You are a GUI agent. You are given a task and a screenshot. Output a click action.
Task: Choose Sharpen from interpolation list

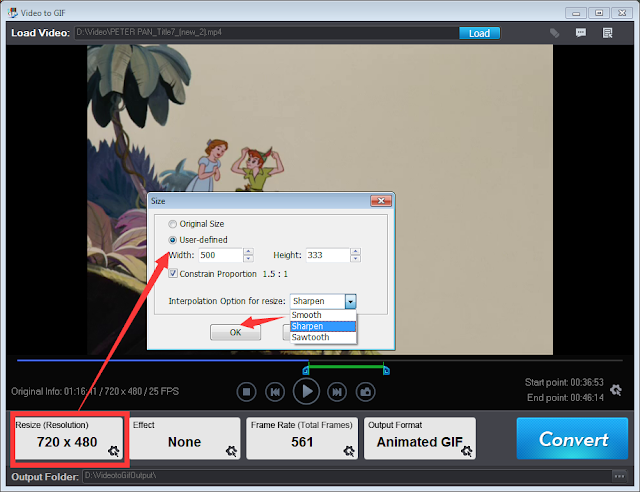[x=323, y=326]
